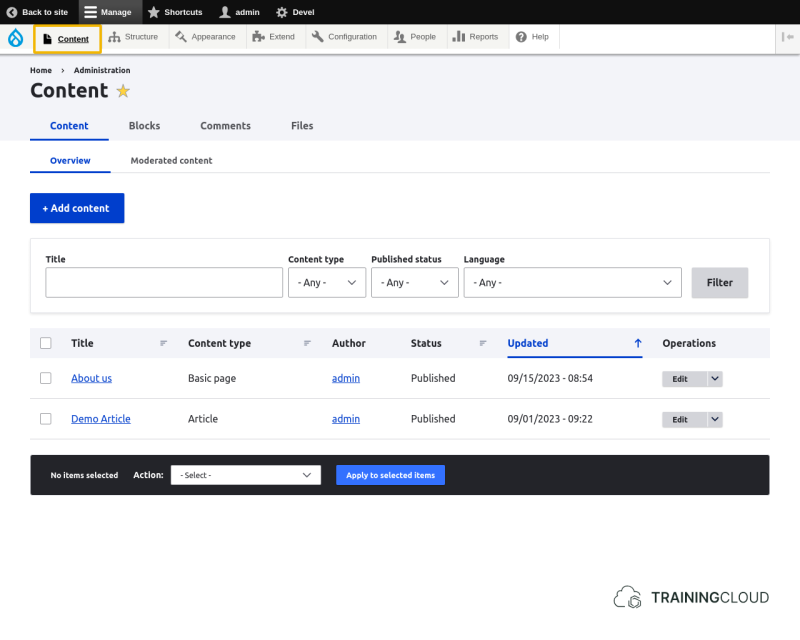Image resolution: width=800 pixels, height=640 pixels.
Task: Click the Back to site arrow icon
Action: tap(12, 12)
